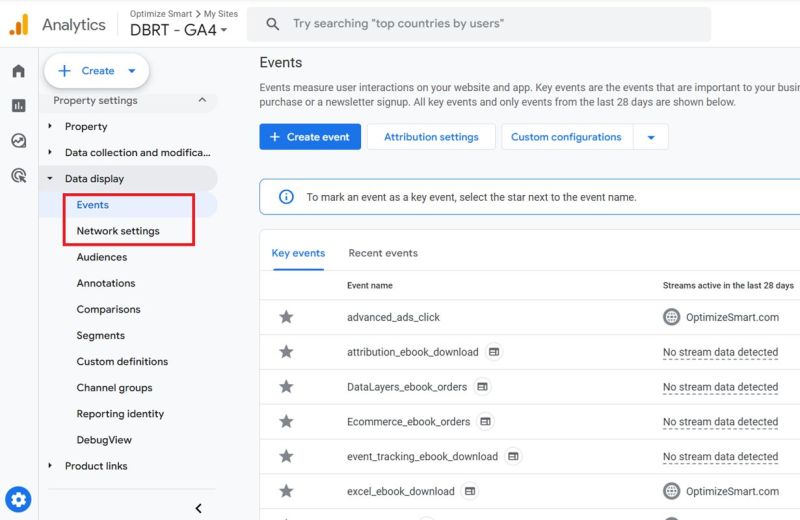The height and width of the screenshot is (520, 800).
Task: Click the Create event button
Action: coord(310,137)
